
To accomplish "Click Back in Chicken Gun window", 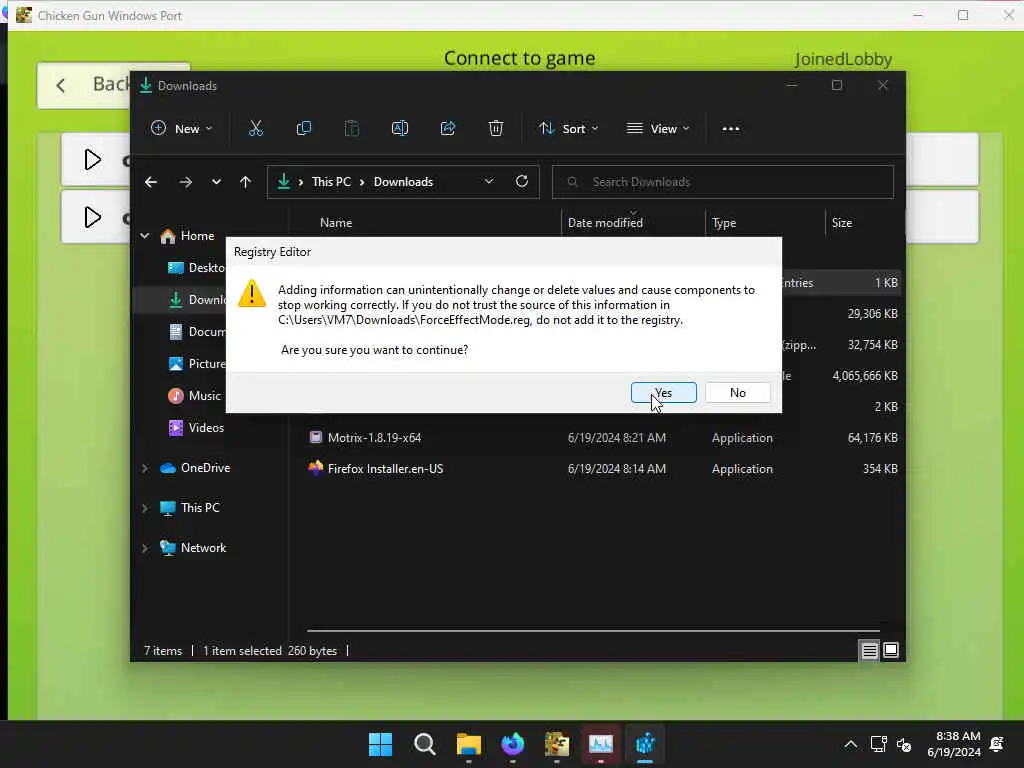I will (x=84, y=85).
